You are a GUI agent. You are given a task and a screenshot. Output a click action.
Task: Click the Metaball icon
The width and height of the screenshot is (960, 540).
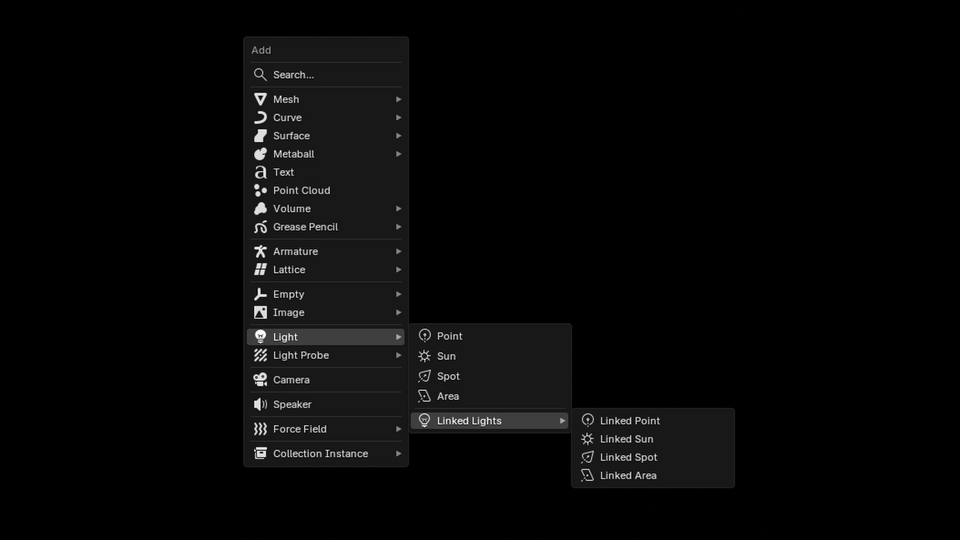(260, 154)
